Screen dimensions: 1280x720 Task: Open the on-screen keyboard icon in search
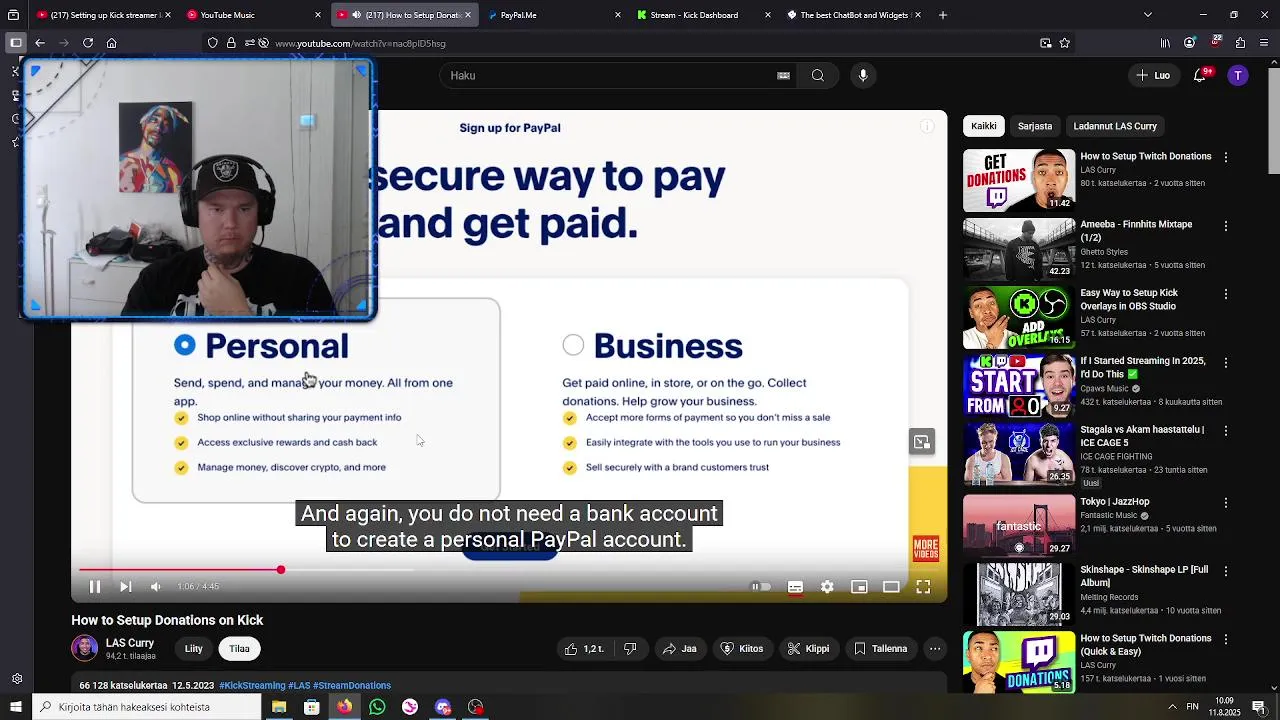pyautogui.click(x=784, y=76)
